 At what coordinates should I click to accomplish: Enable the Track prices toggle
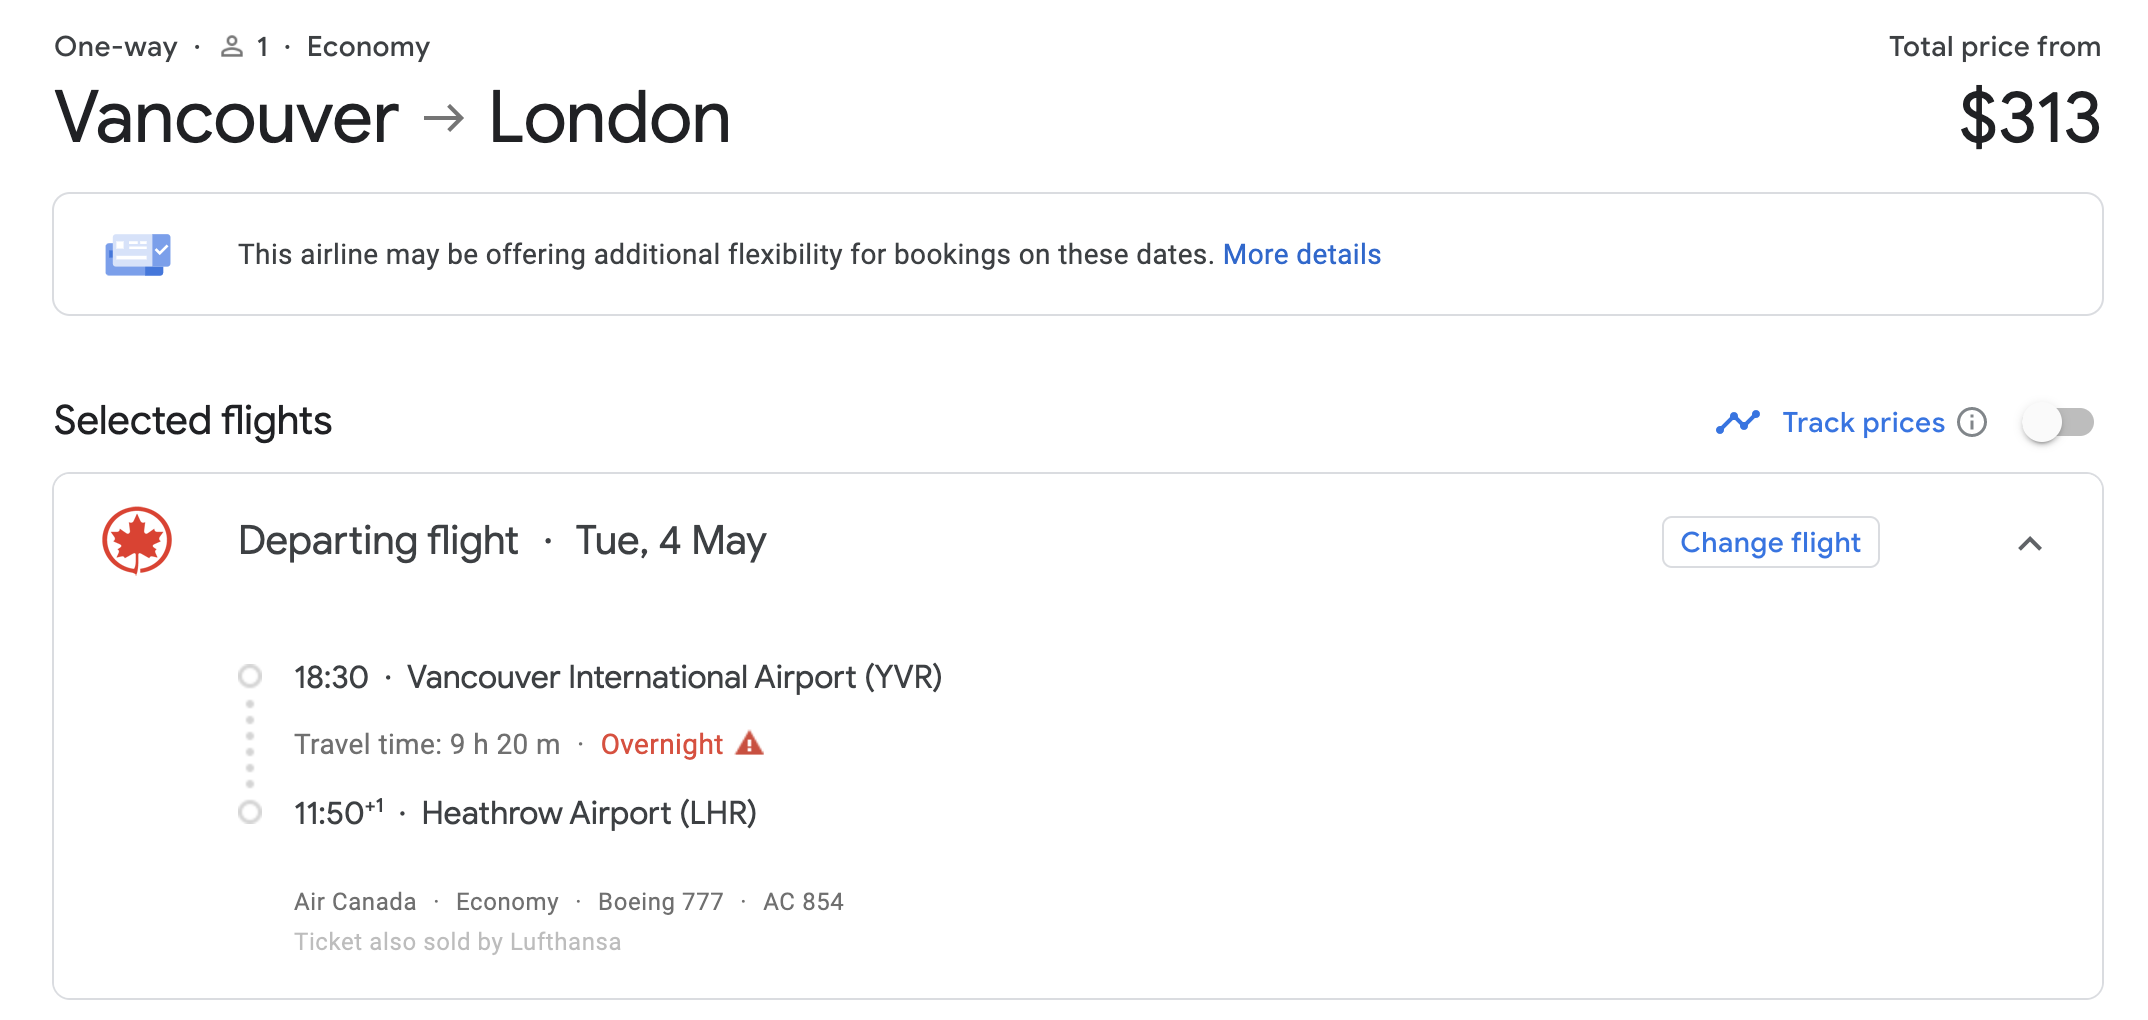(x=2056, y=422)
